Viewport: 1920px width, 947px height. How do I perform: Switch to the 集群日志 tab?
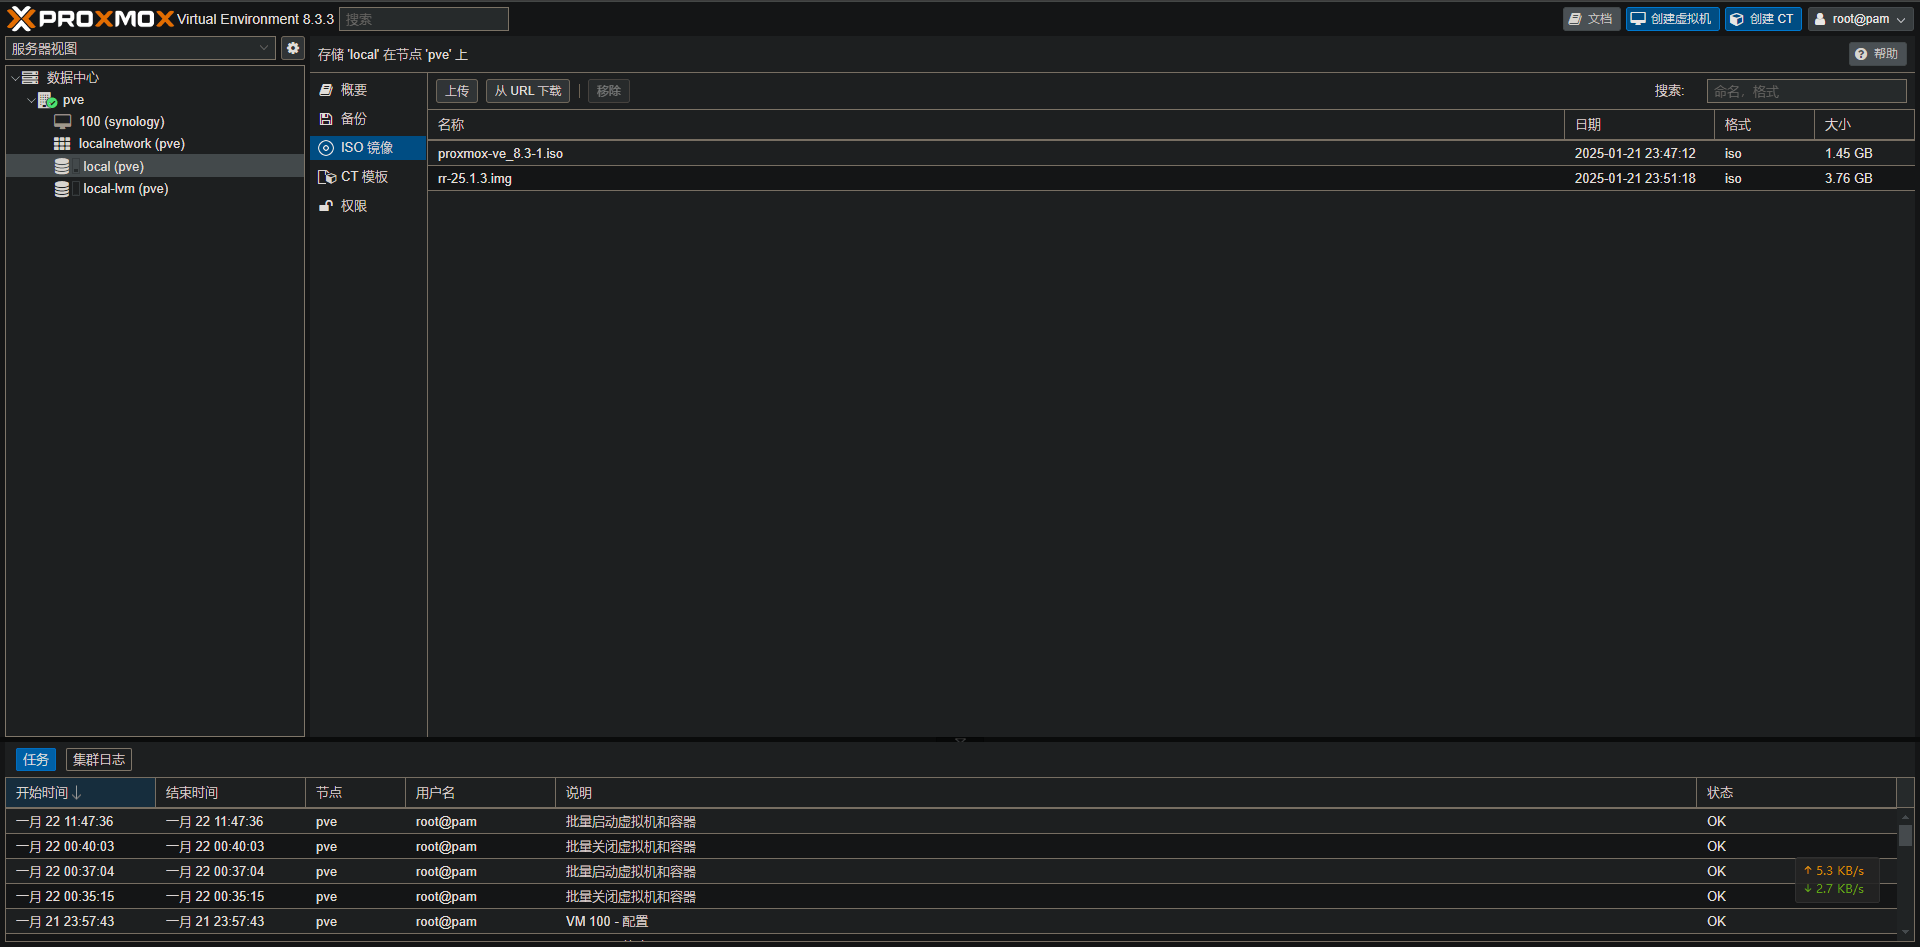[99, 760]
